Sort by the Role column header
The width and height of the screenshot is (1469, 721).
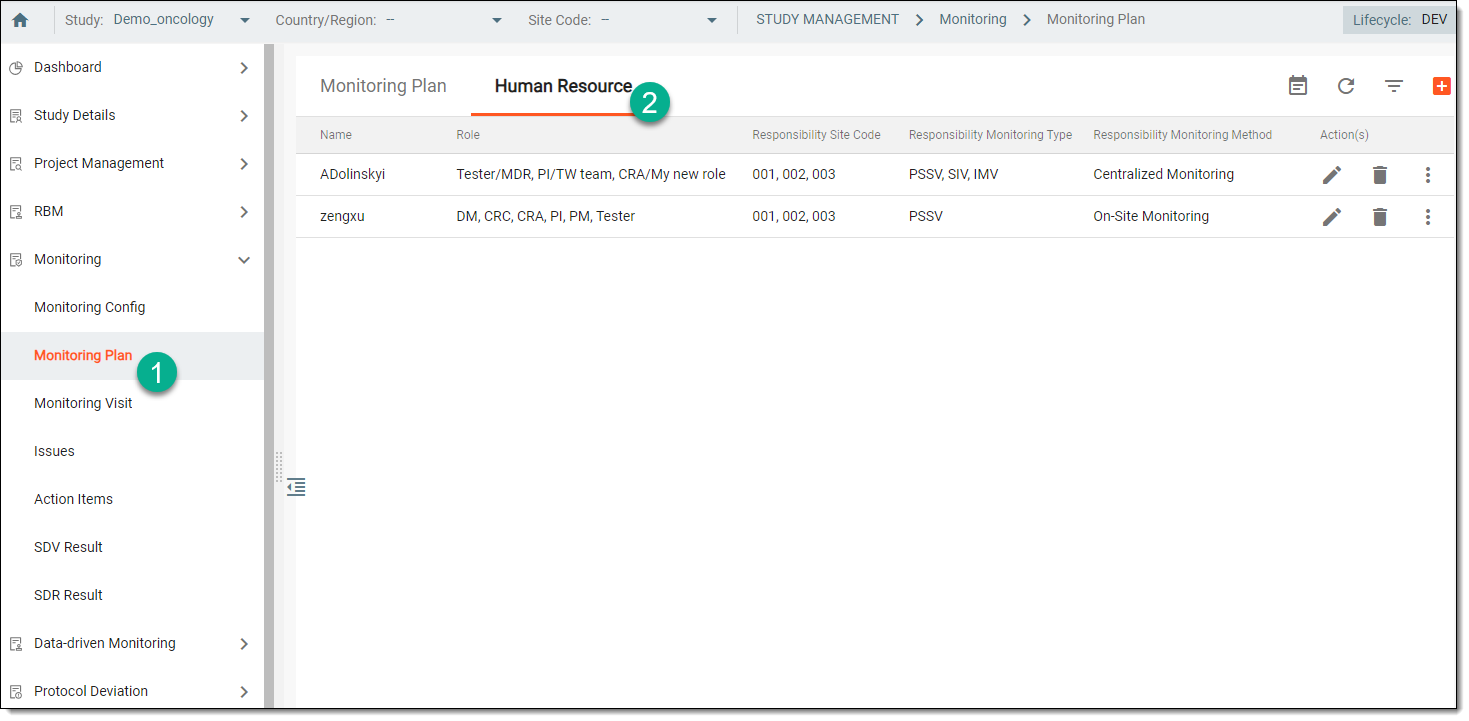(x=468, y=135)
